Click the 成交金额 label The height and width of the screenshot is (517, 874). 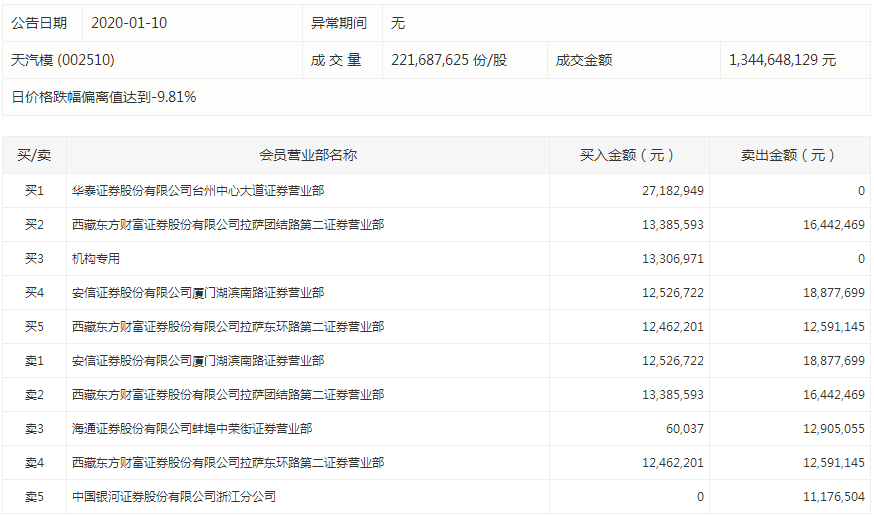pos(584,60)
